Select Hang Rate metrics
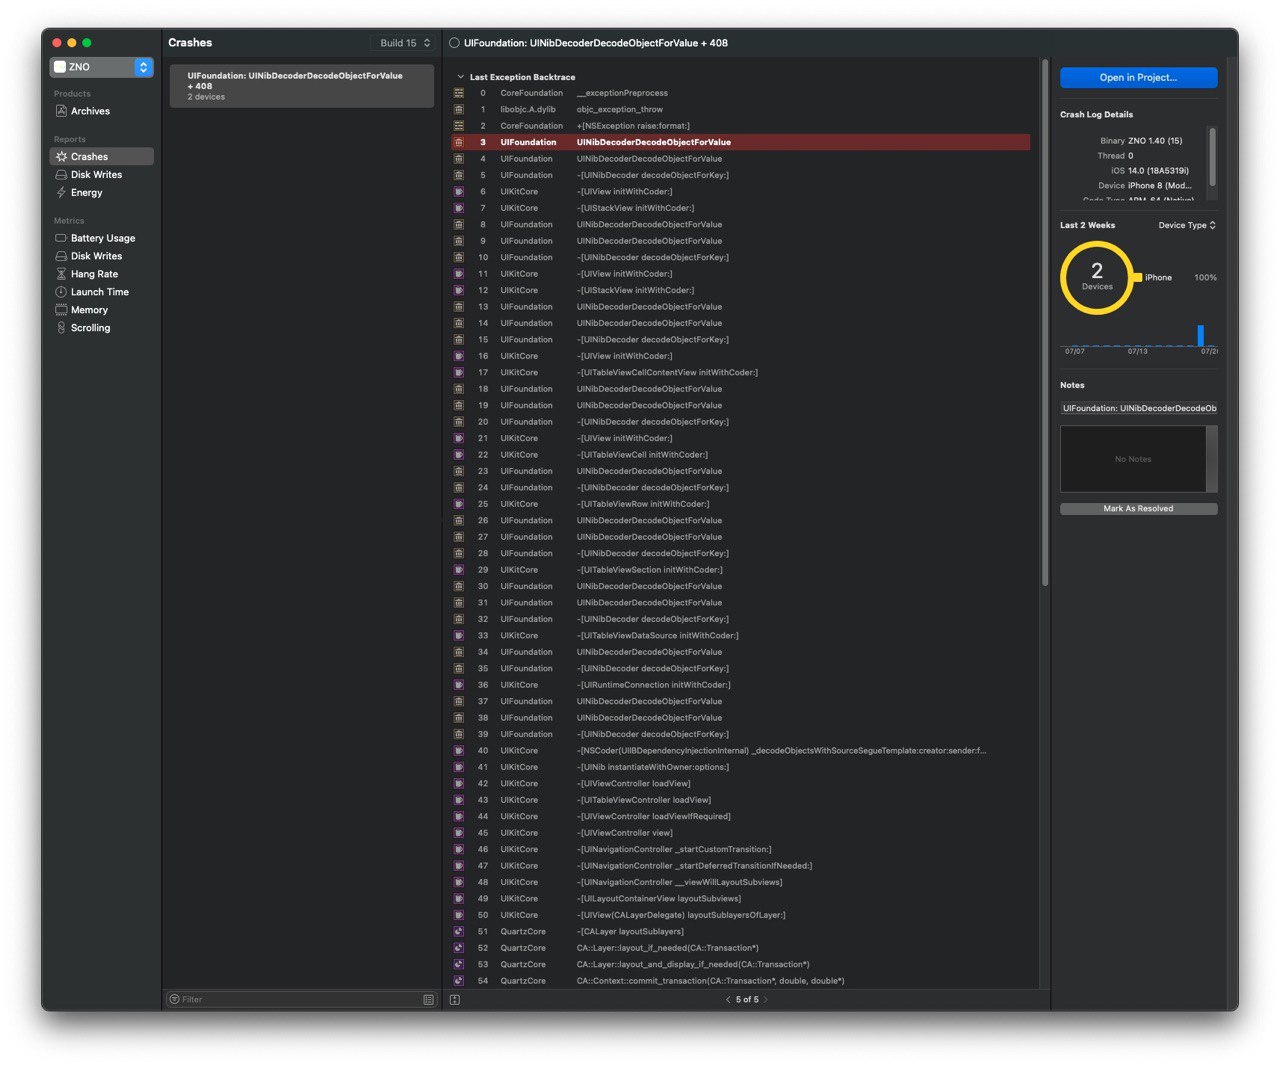 101,274
